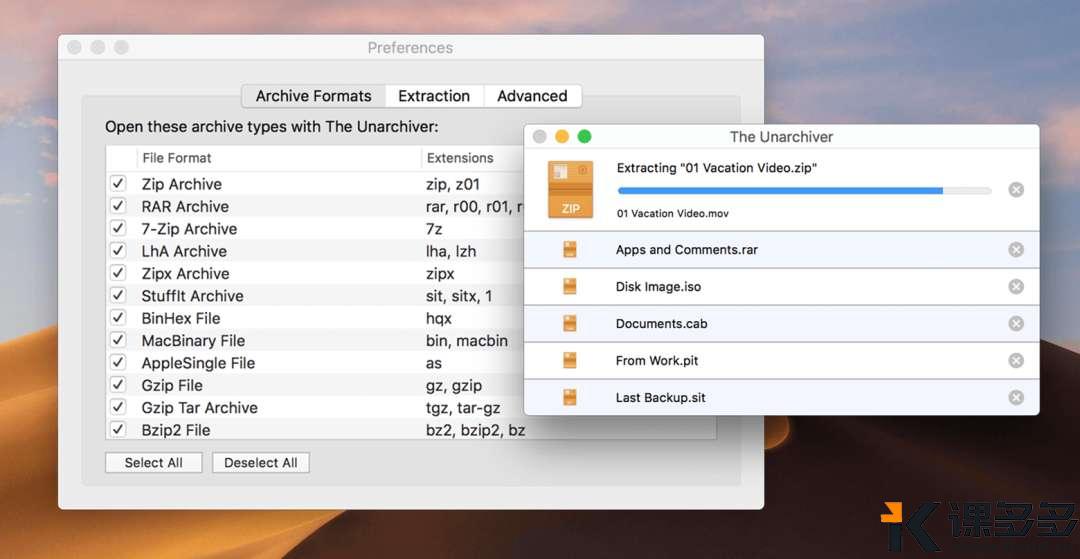
Task: Select Disk Image.iso queue row
Action: pos(781,286)
